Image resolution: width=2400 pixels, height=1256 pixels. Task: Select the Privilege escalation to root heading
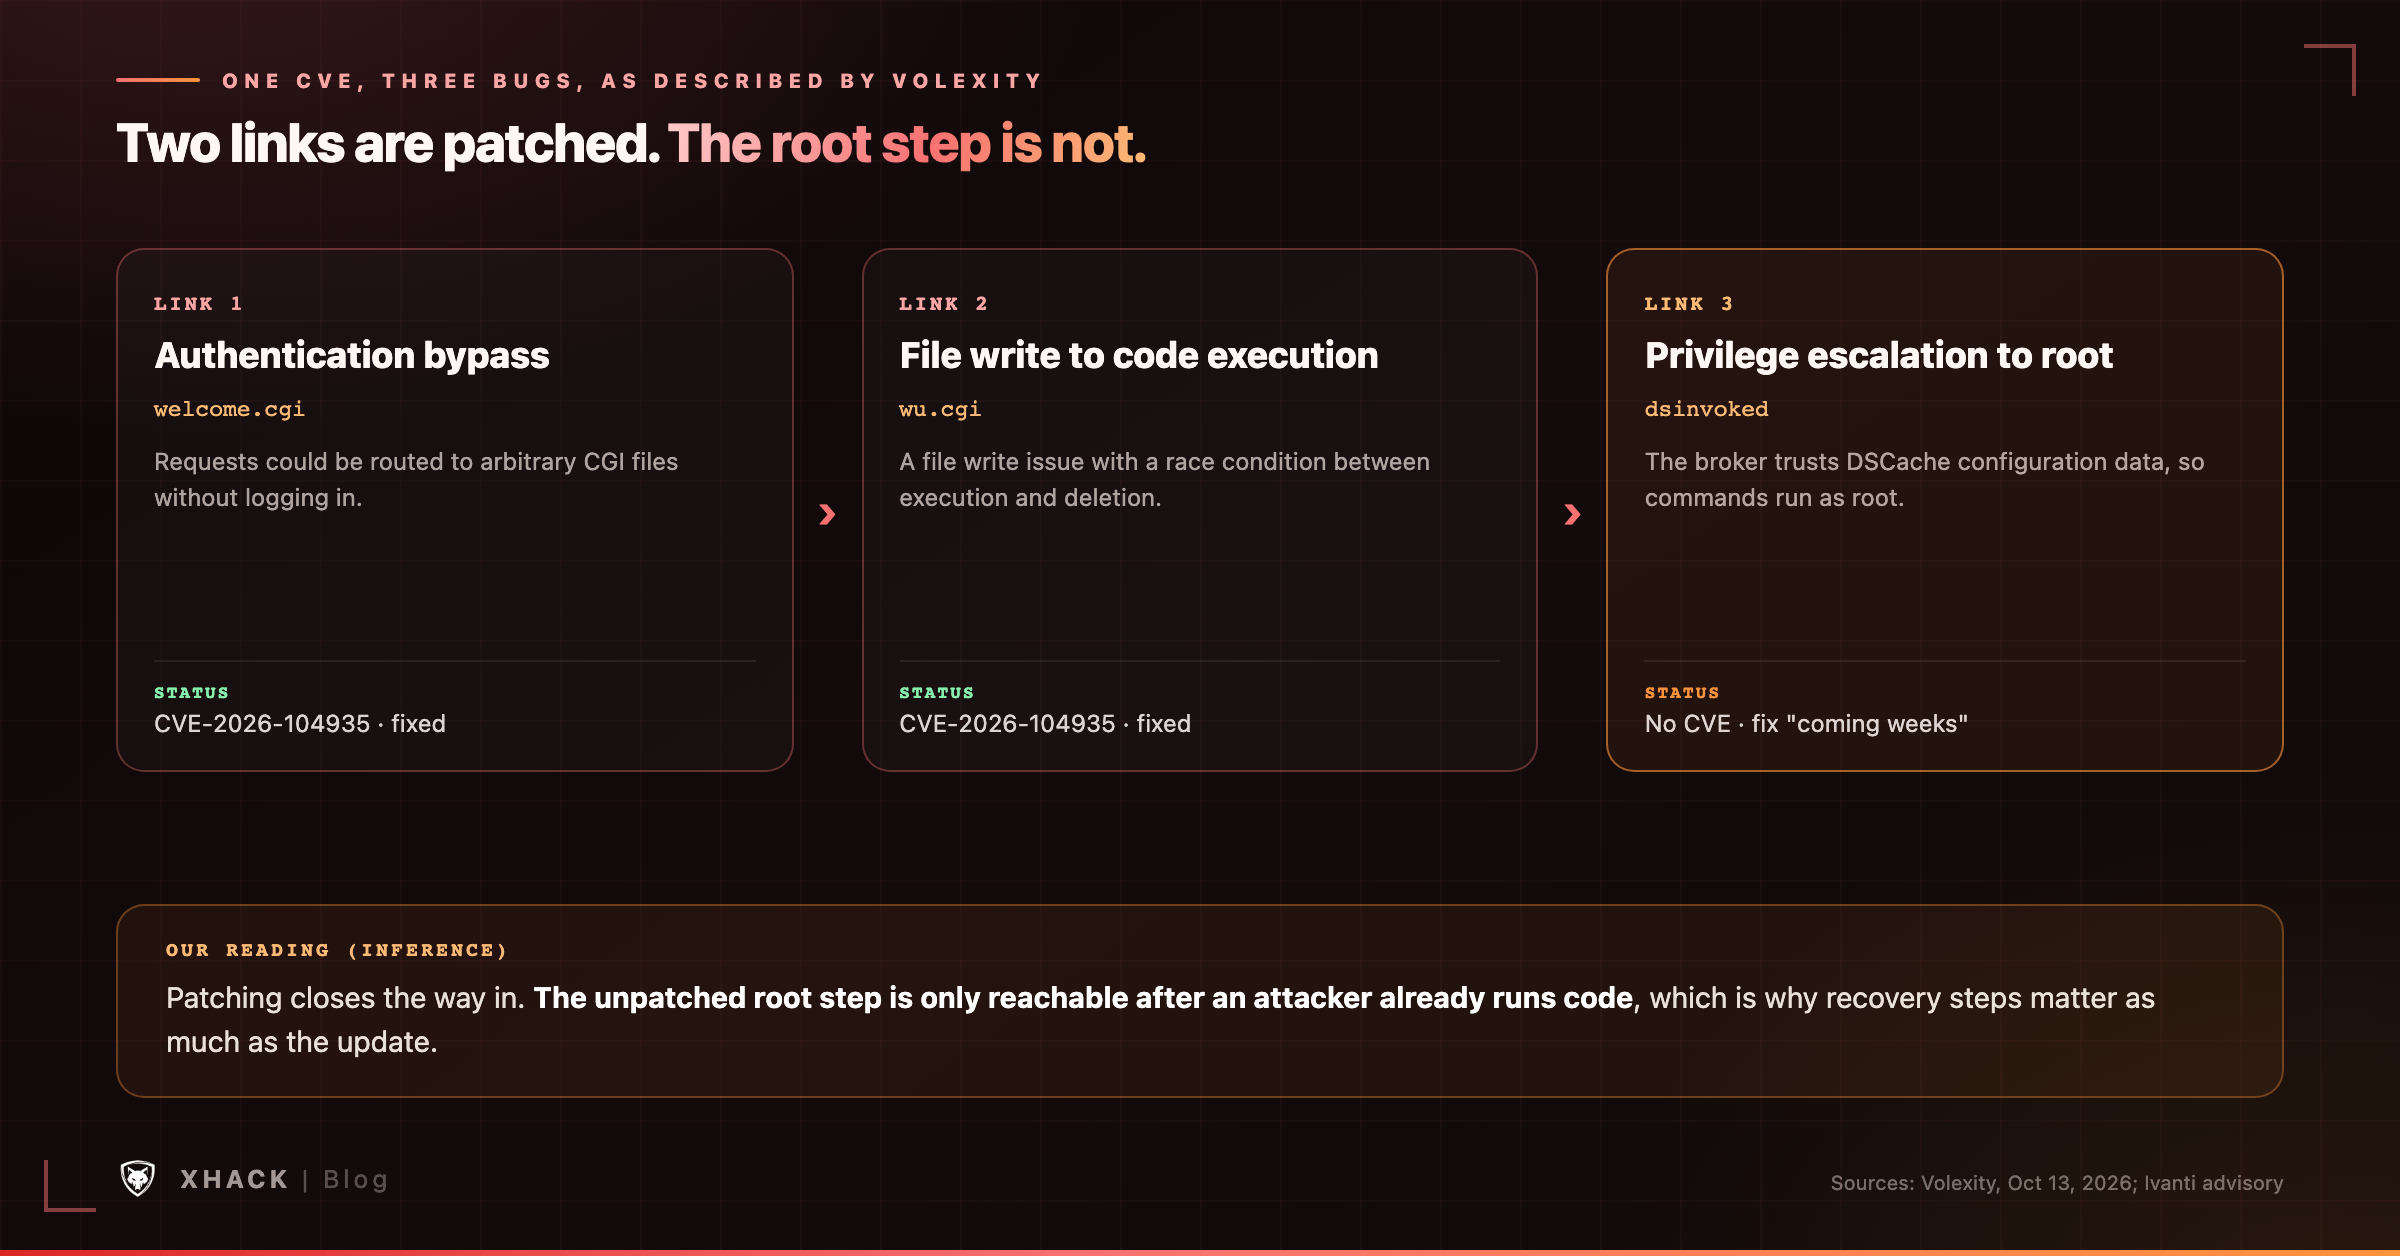click(1878, 355)
